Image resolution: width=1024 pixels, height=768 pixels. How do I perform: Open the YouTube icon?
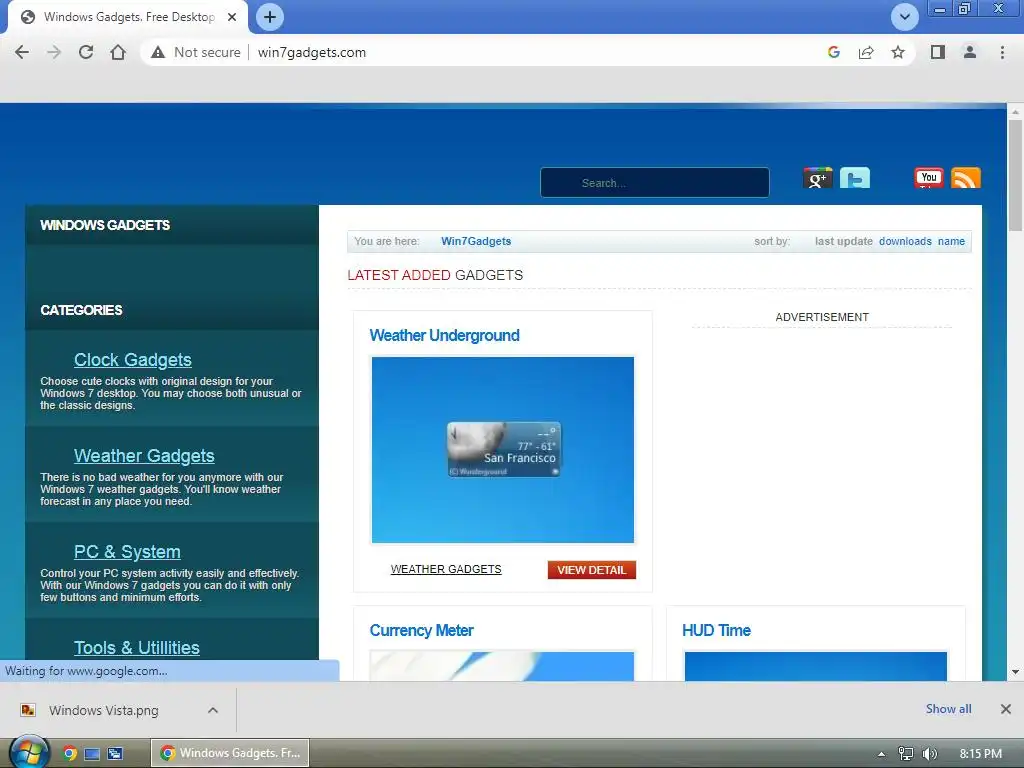tap(929, 178)
